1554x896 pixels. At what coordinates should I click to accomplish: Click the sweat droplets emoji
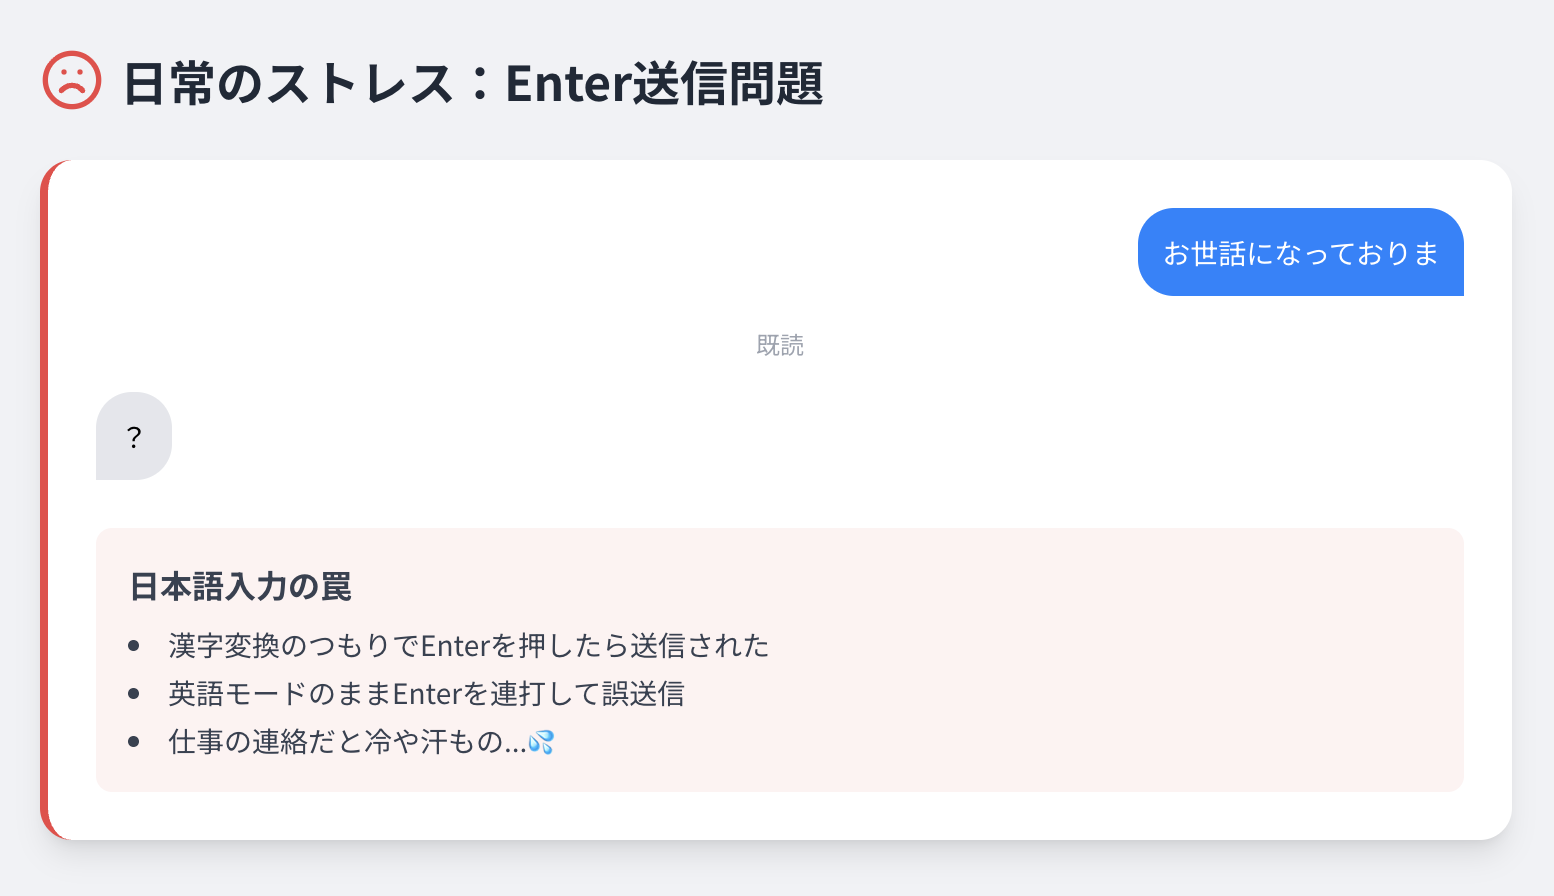(x=541, y=742)
